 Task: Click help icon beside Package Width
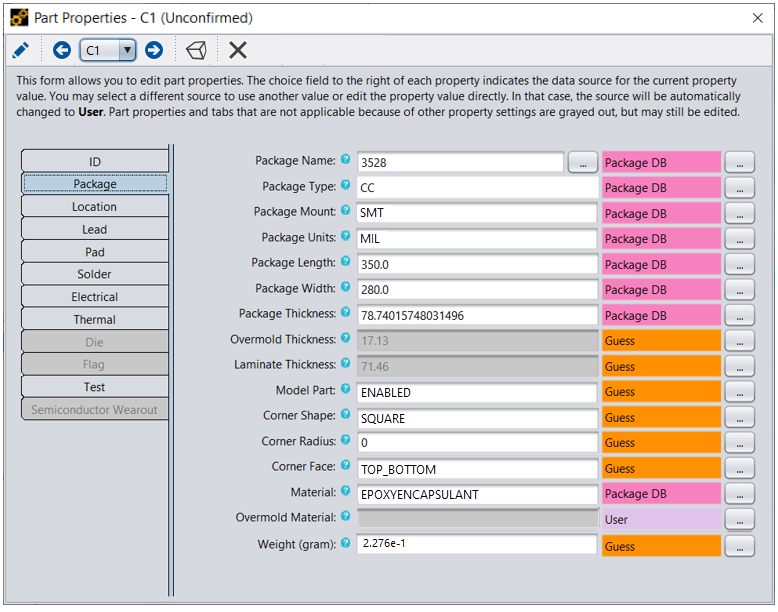[x=346, y=286]
